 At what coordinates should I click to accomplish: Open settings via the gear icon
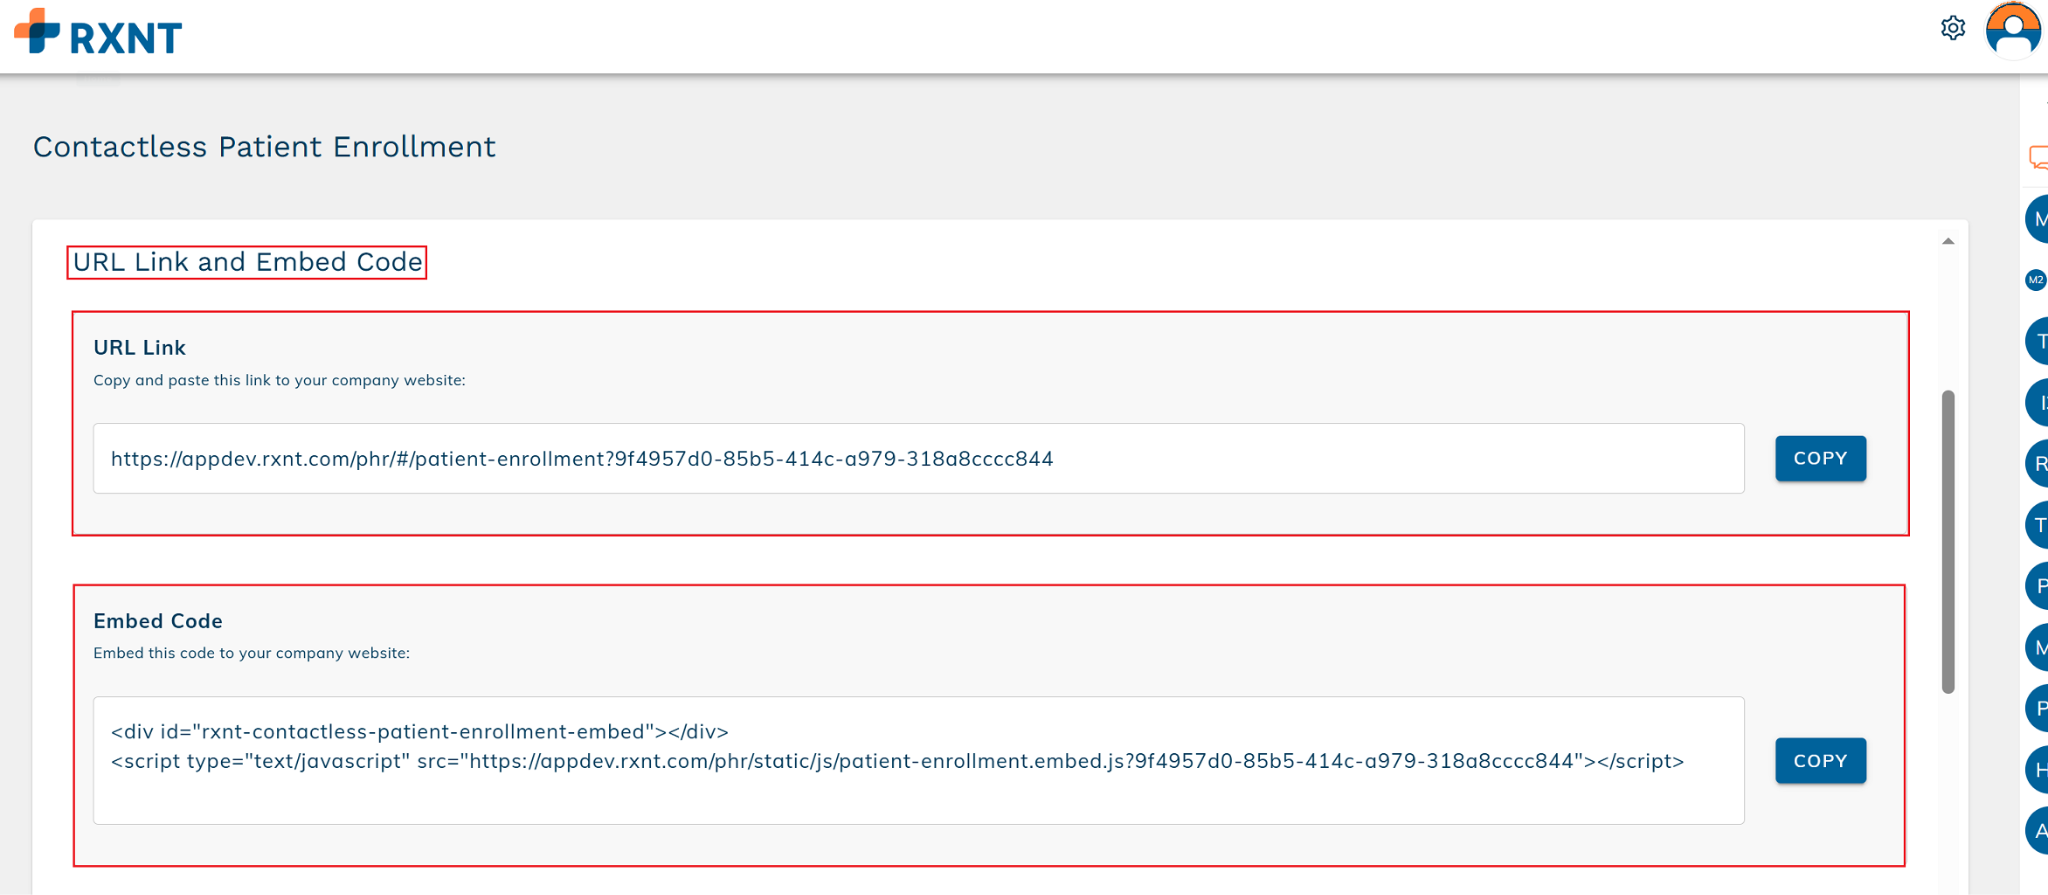point(1952,28)
